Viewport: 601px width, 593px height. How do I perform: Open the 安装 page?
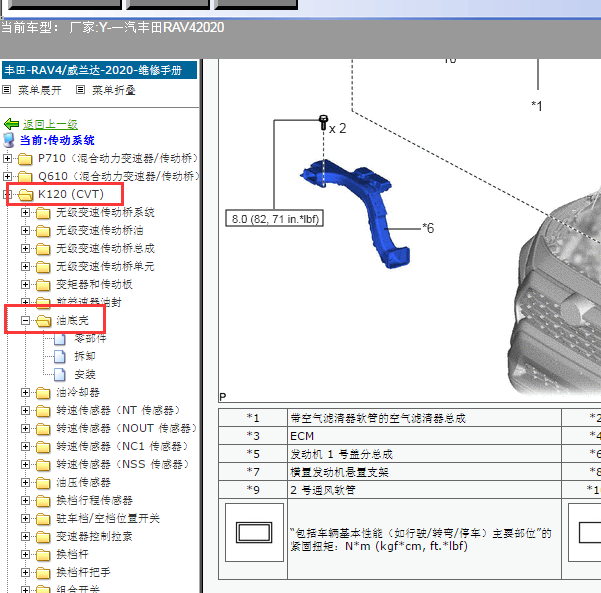tap(85, 374)
